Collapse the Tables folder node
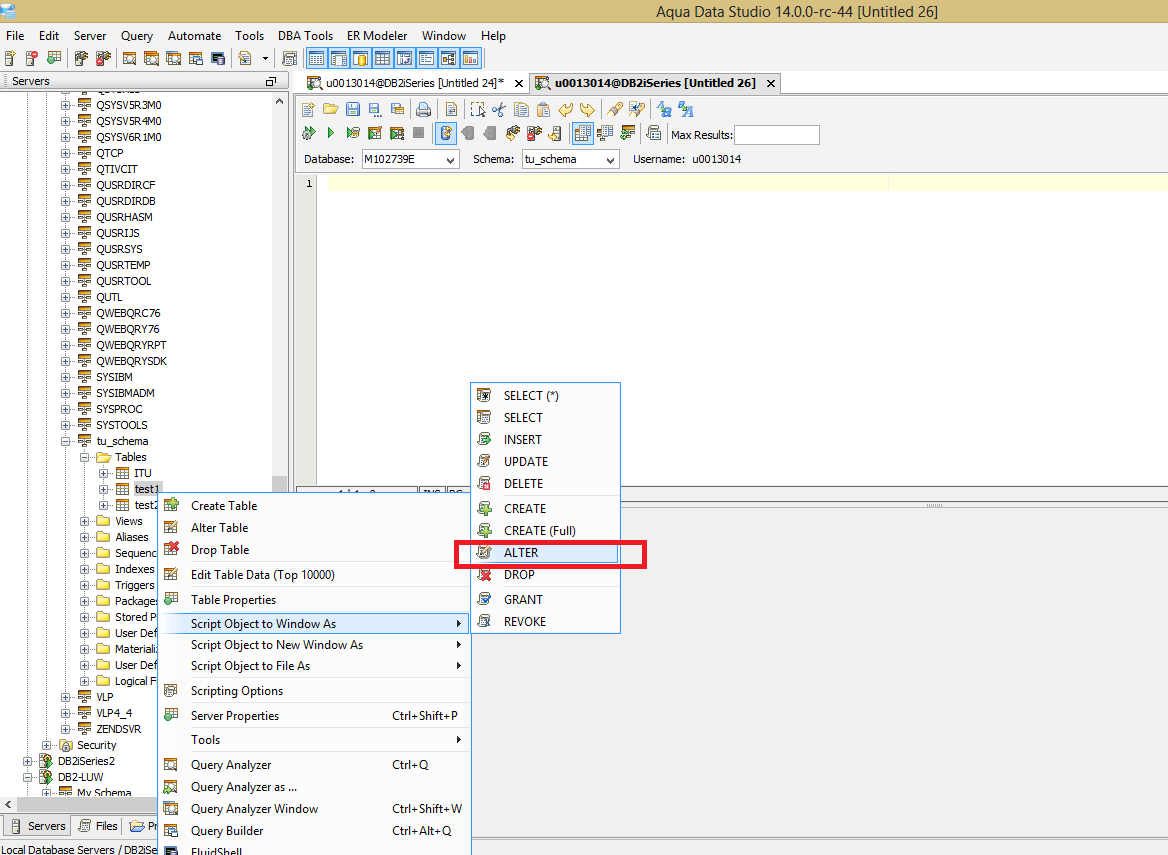 [84, 457]
